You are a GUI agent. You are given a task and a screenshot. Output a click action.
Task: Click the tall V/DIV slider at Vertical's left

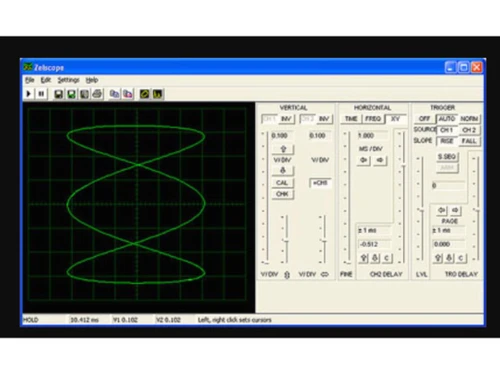pyautogui.click(x=266, y=198)
